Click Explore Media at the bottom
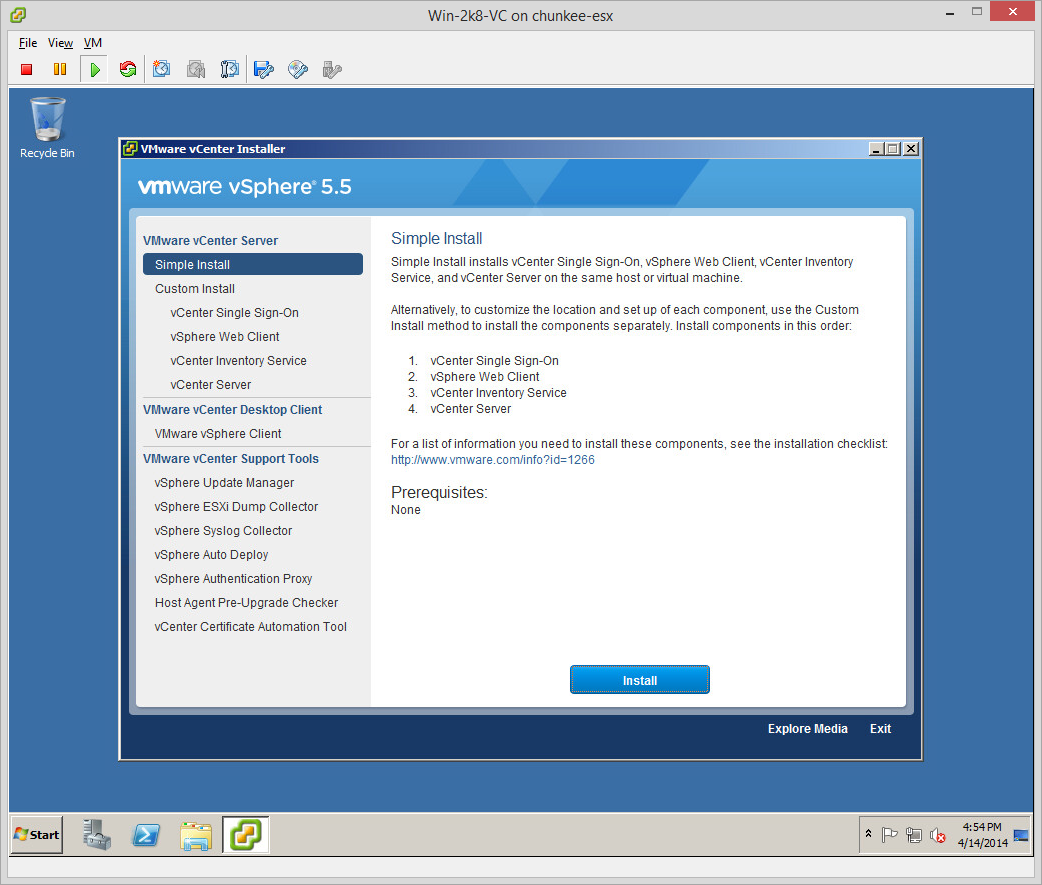This screenshot has width=1042, height=885. coord(807,729)
